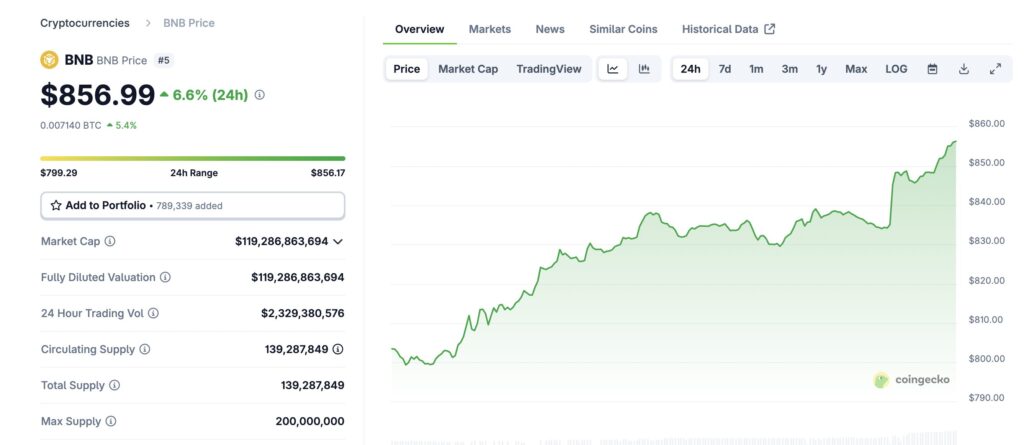
Task: Click Circulating Supply label info icon
Action: pos(144,349)
